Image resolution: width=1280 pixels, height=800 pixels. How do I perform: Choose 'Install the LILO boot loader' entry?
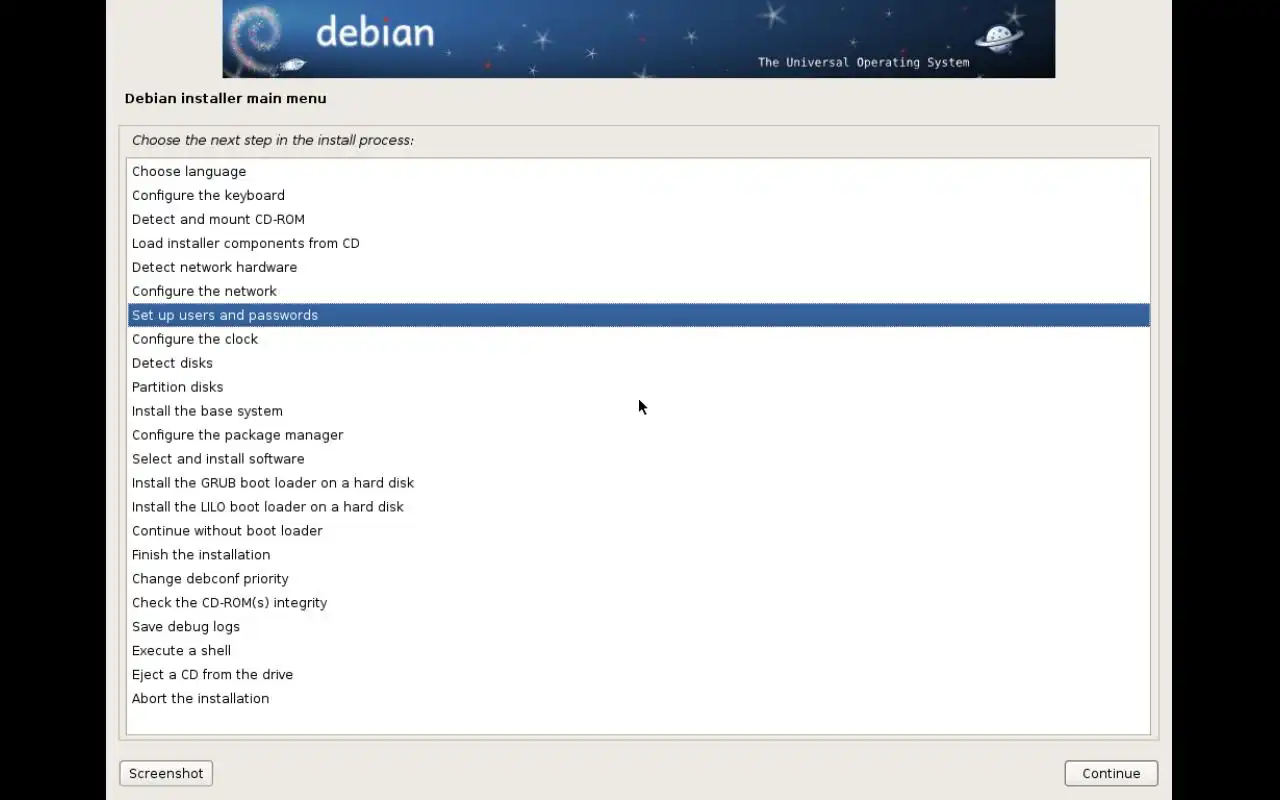click(x=638, y=507)
